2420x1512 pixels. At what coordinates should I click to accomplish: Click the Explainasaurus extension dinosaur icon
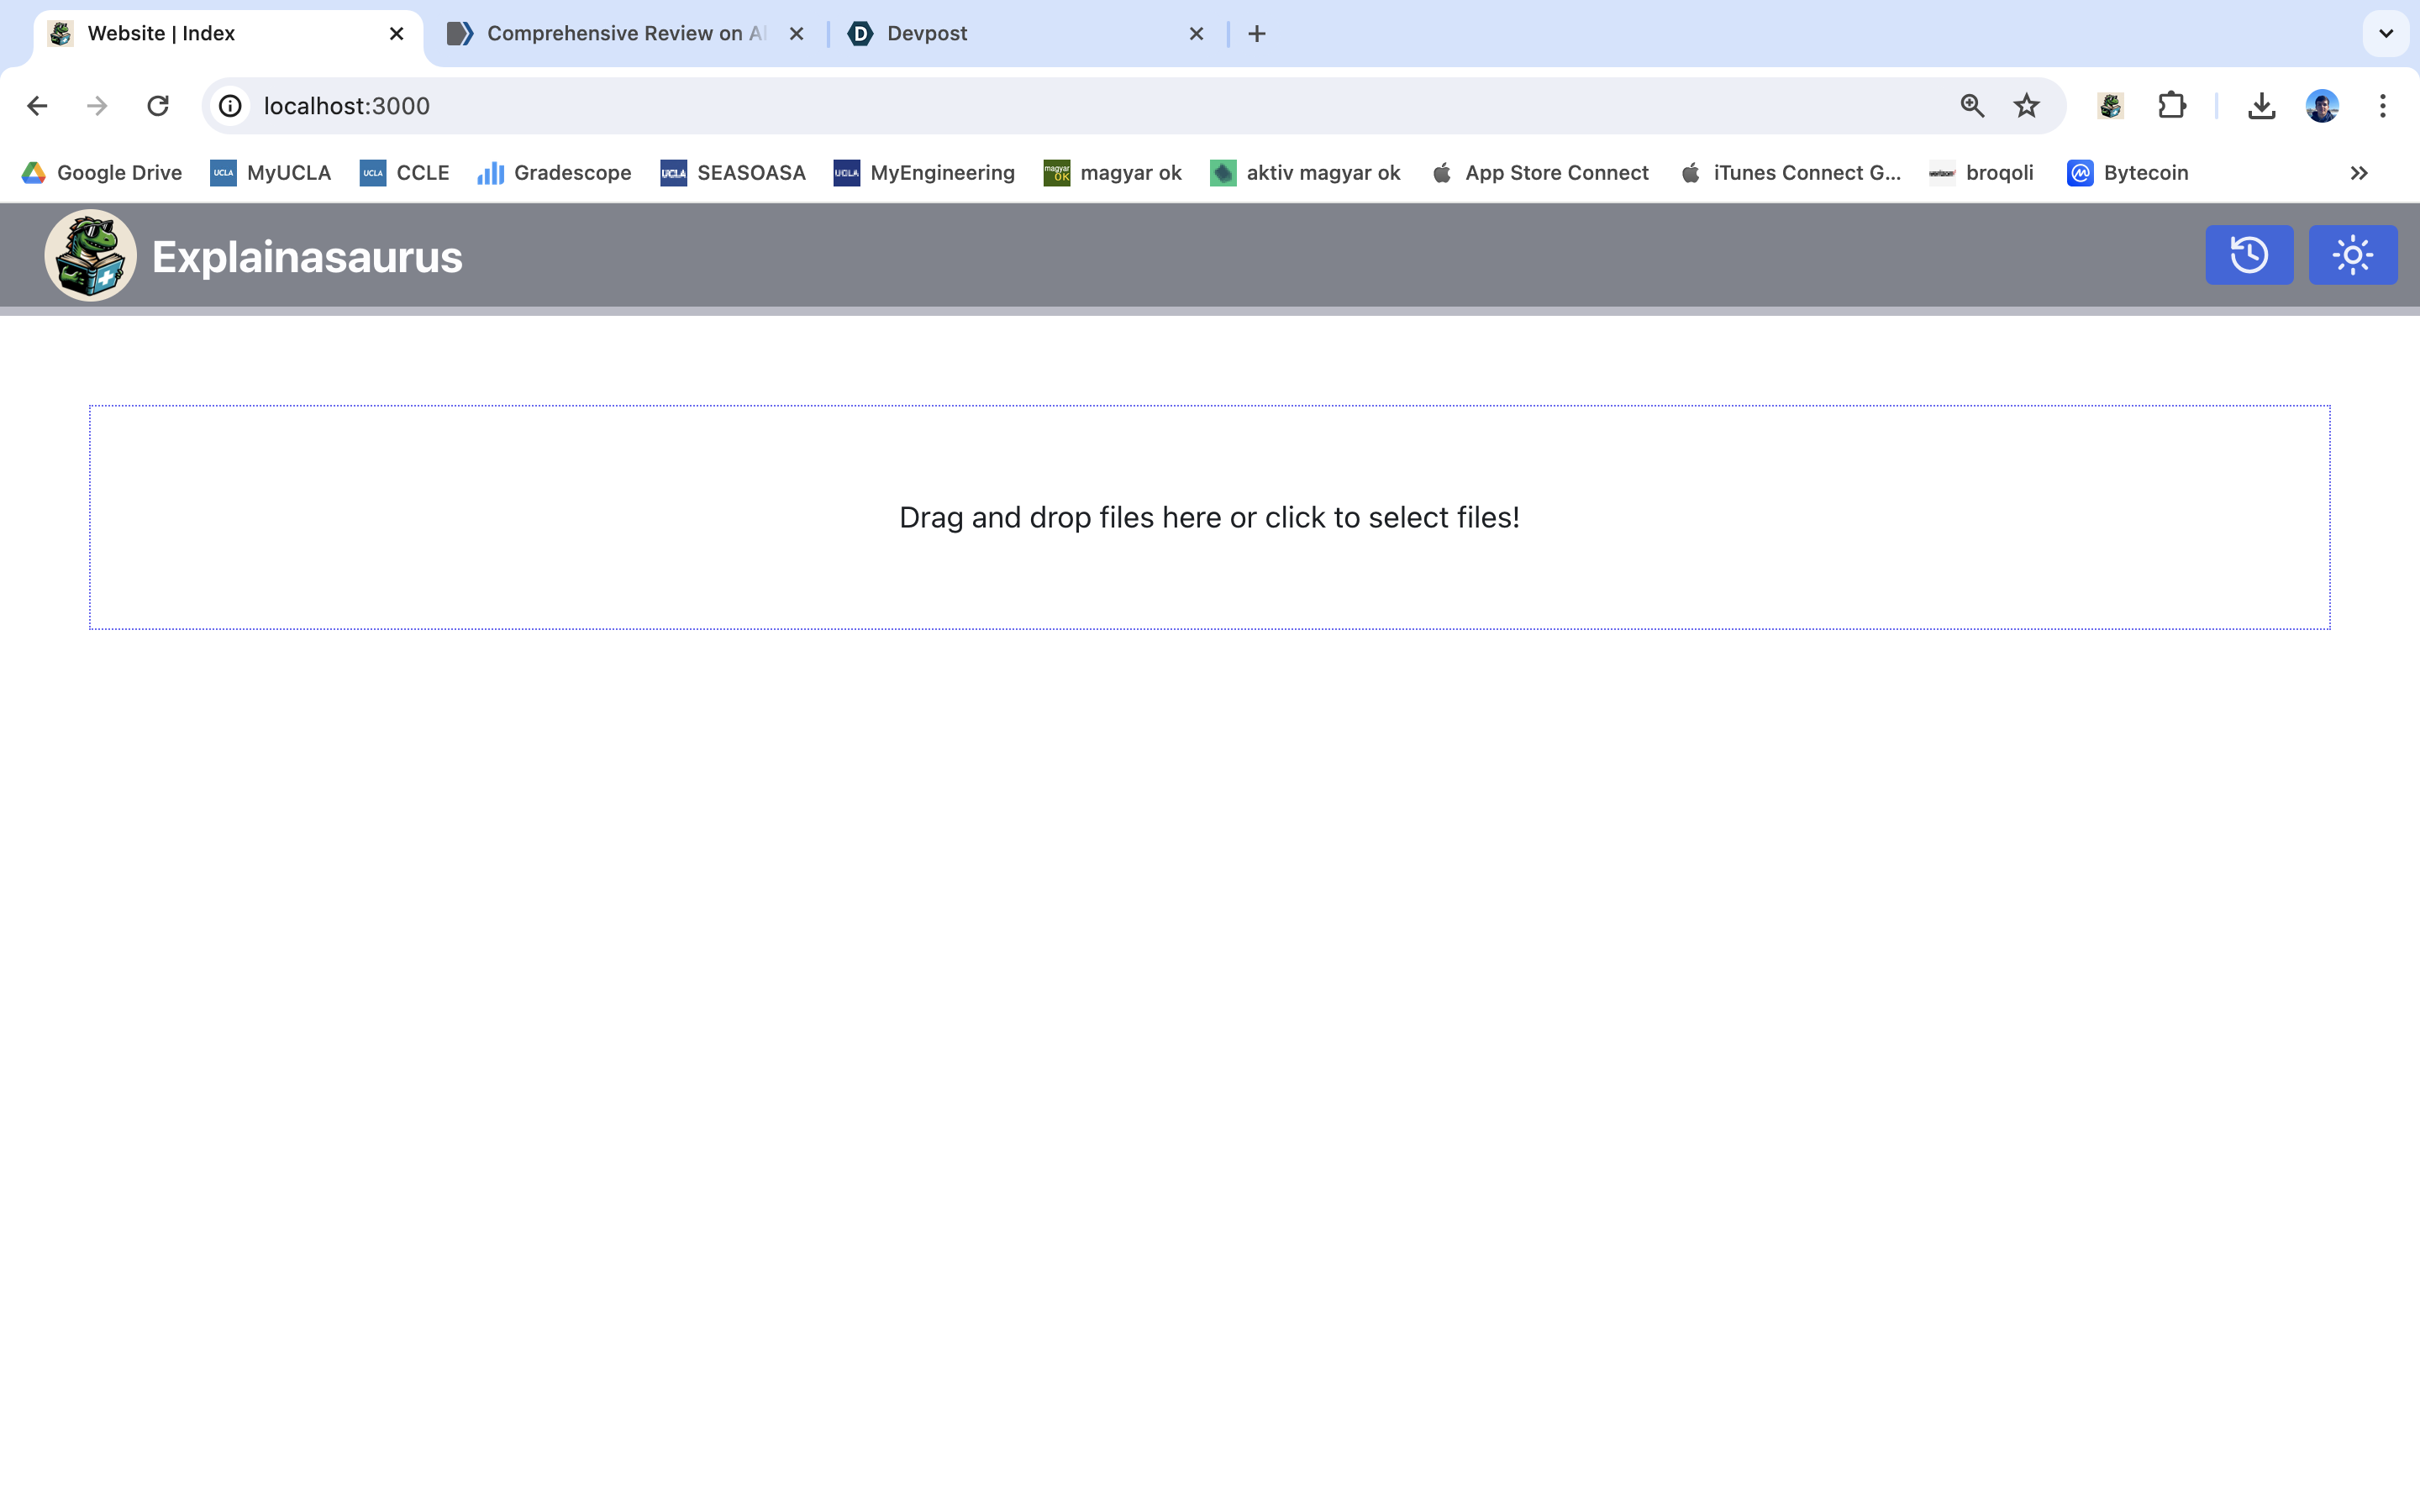[x=2110, y=106]
